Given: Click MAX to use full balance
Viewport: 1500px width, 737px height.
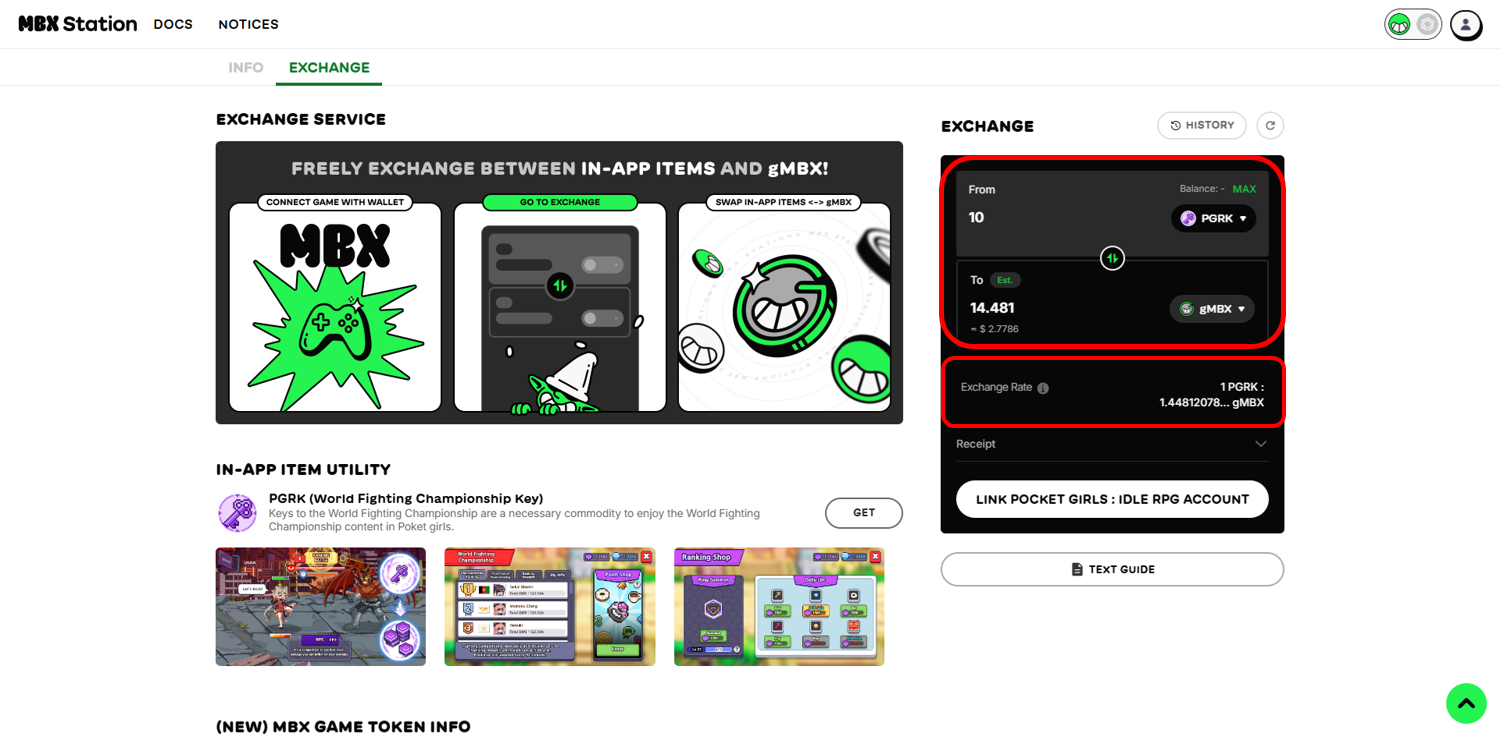Looking at the screenshot, I should pos(1244,189).
